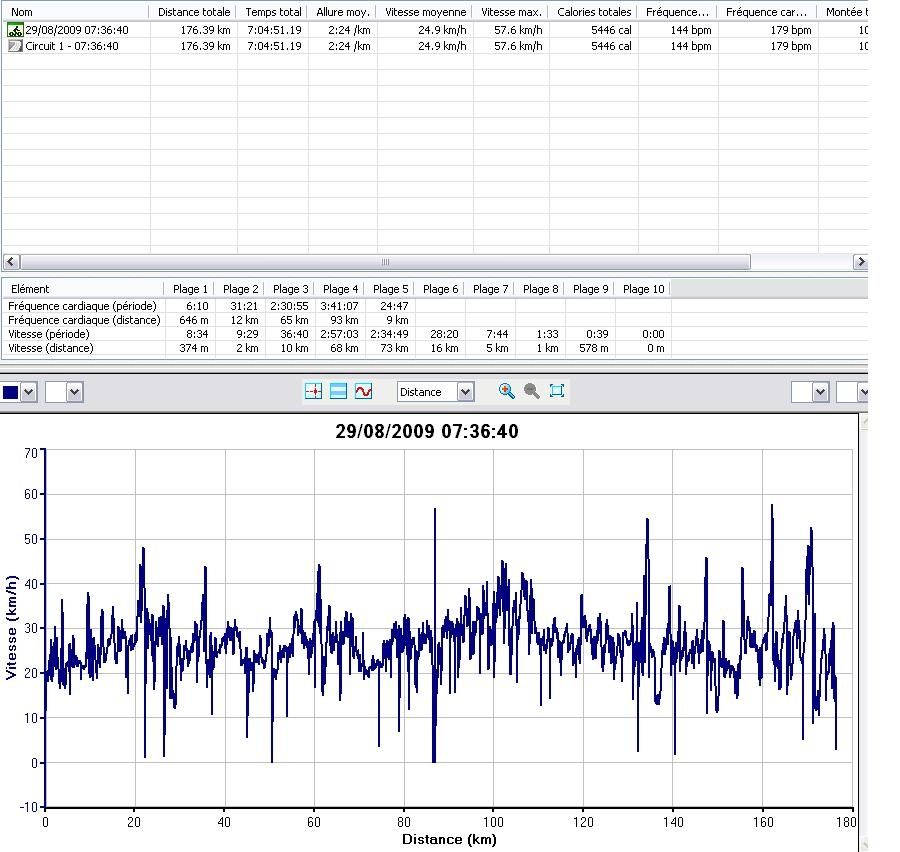This screenshot has height=852, width=900.
Task: Open the dropdown beside the left white swatch
Action: [x=75, y=393]
